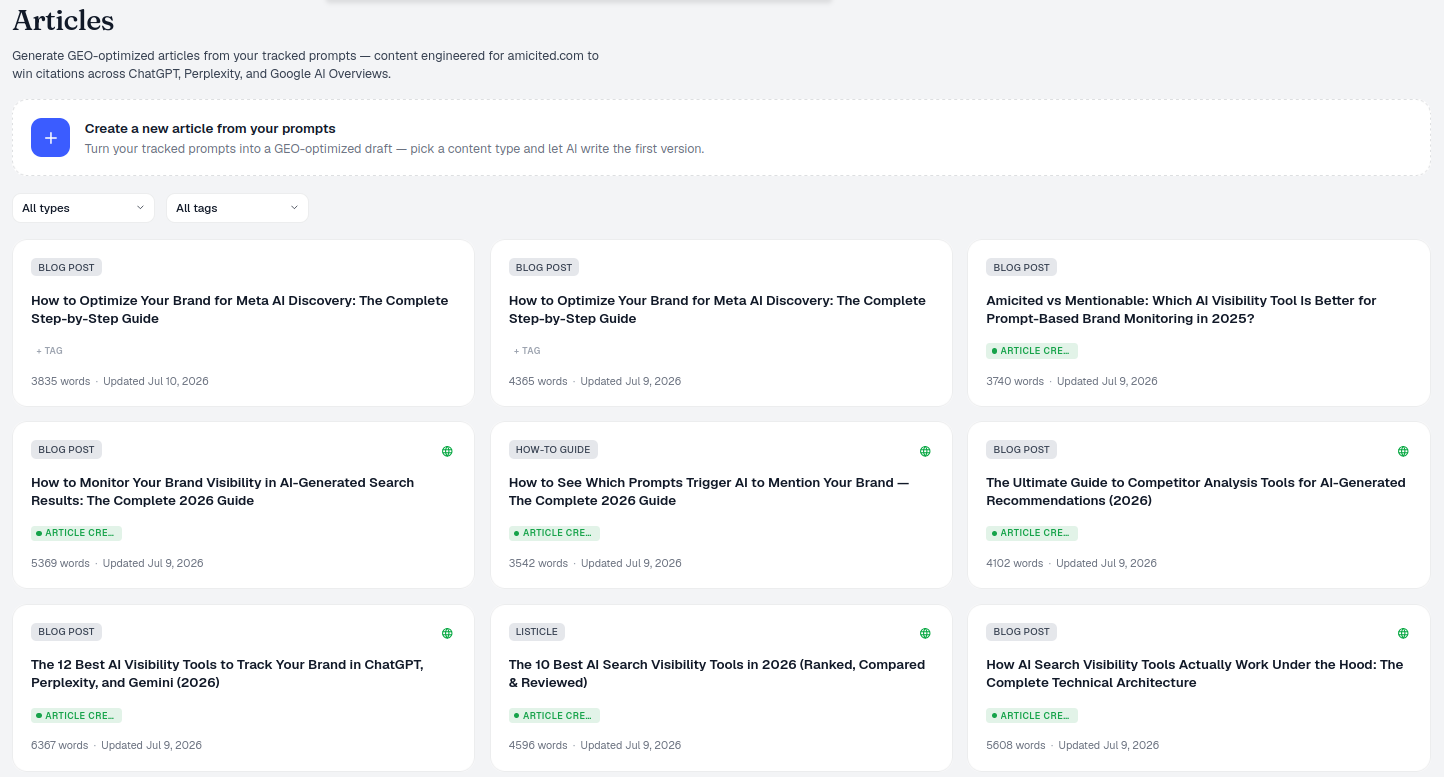Image resolution: width=1444 pixels, height=777 pixels.
Task: Click ARTICLE CRE… tag on Competitor Analysis Tools card
Action: (x=1032, y=533)
